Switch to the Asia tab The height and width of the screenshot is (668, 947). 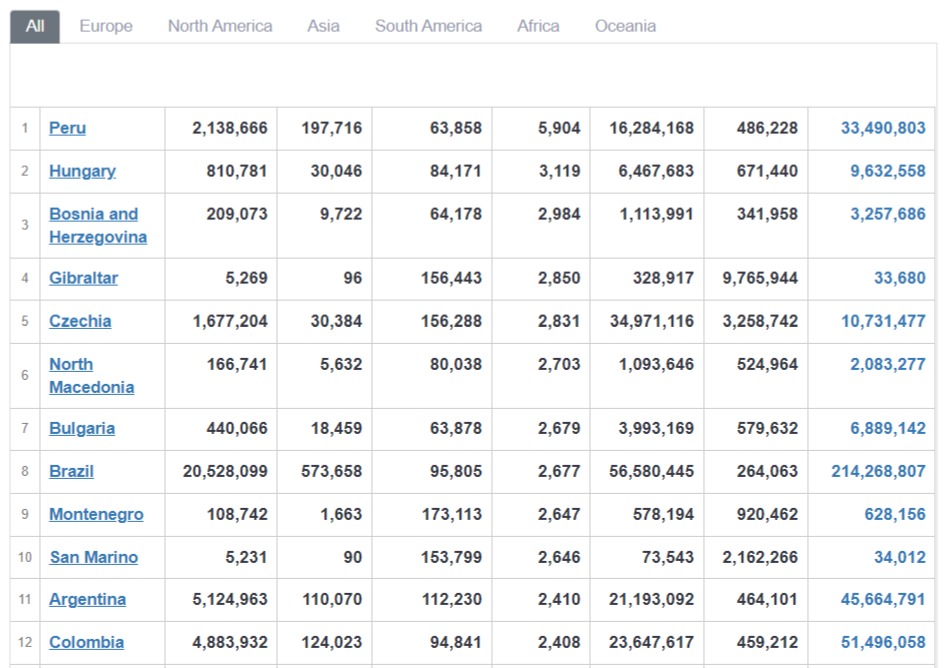[323, 27]
